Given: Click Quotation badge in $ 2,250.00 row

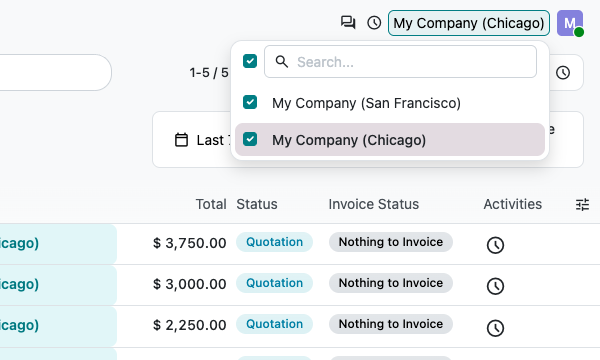Looking at the screenshot, I should pos(274,324).
